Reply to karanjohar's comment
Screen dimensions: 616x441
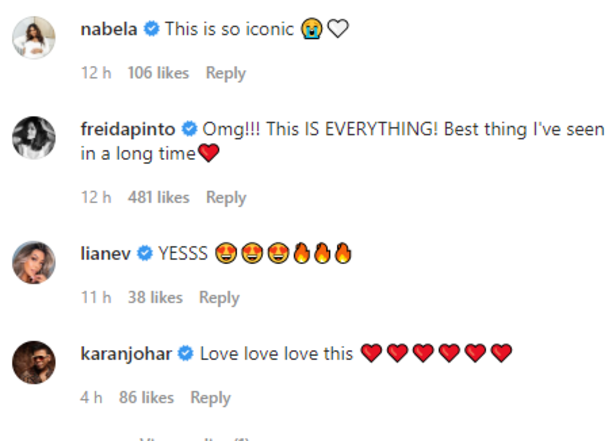(x=210, y=397)
